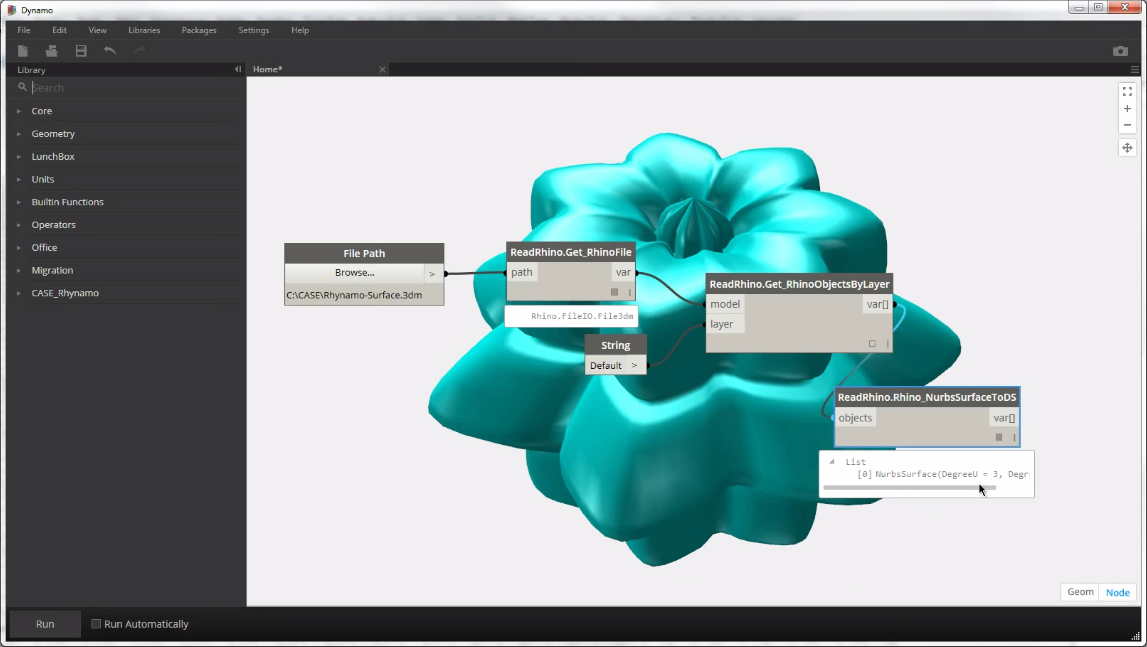Close the Home* tab
The height and width of the screenshot is (647, 1147).
[x=382, y=70]
